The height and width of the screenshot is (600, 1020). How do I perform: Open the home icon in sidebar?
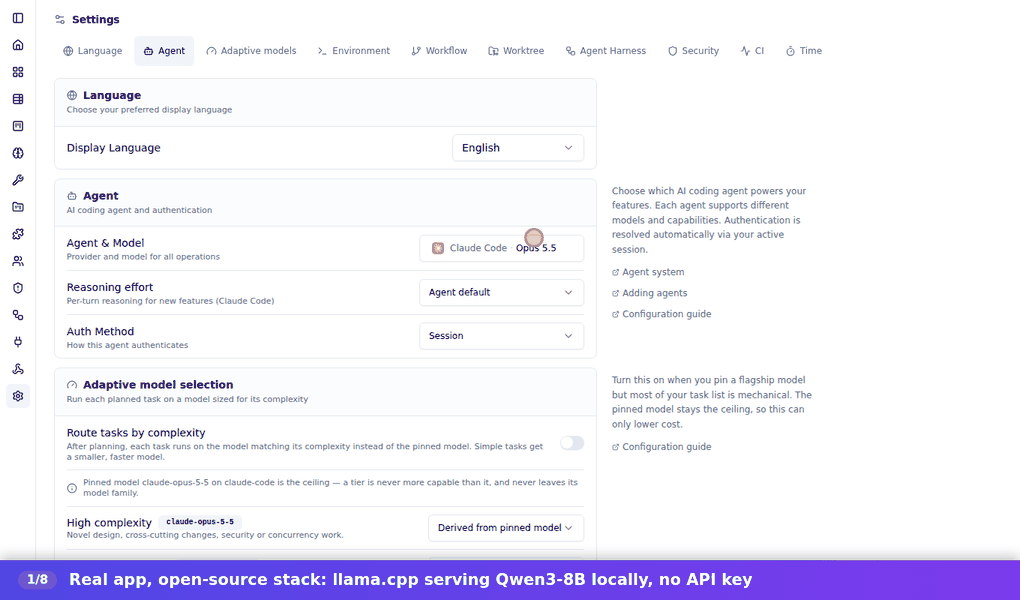[x=18, y=45]
